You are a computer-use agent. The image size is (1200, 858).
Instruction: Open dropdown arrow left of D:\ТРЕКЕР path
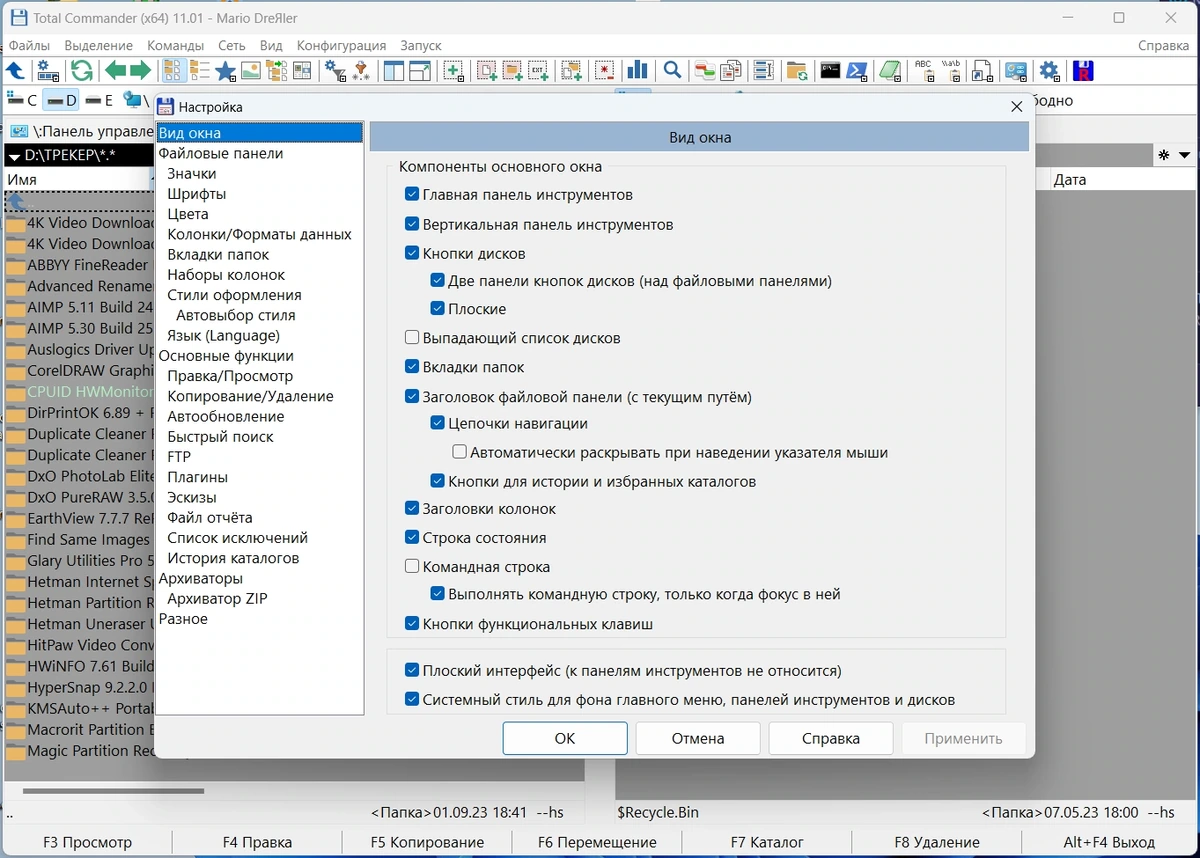[14, 156]
